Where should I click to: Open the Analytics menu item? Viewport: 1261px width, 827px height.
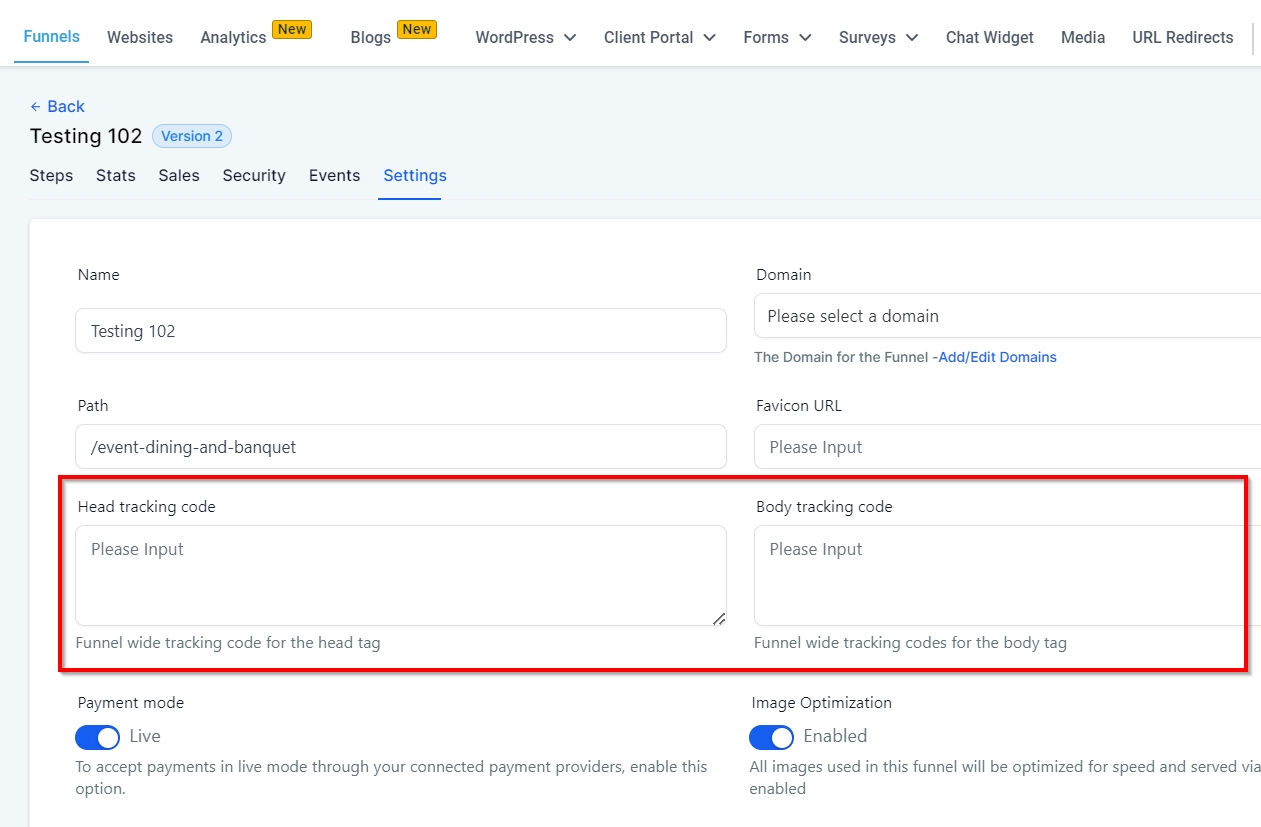pos(233,37)
